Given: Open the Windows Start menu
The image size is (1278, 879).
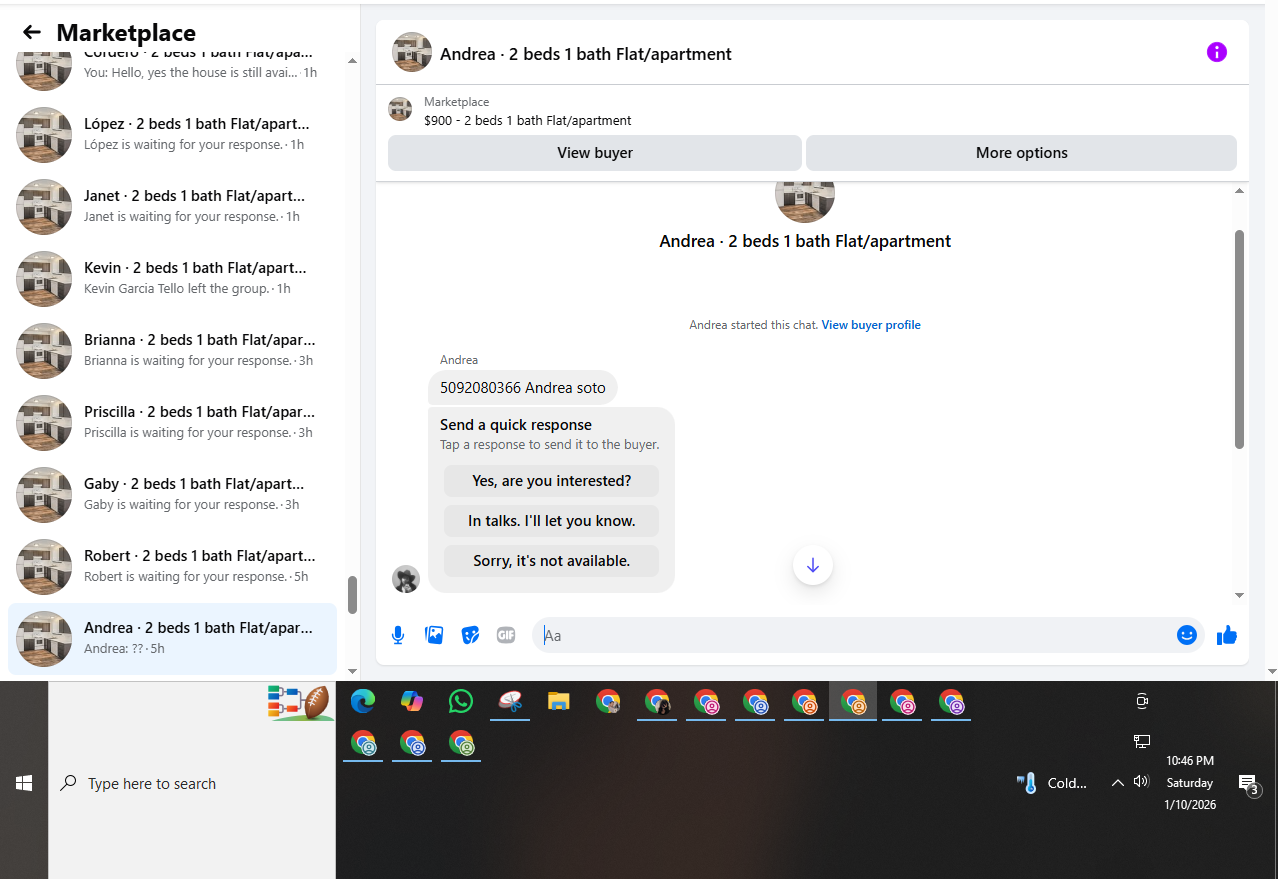Looking at the screenshot, I should pos(24,783).
